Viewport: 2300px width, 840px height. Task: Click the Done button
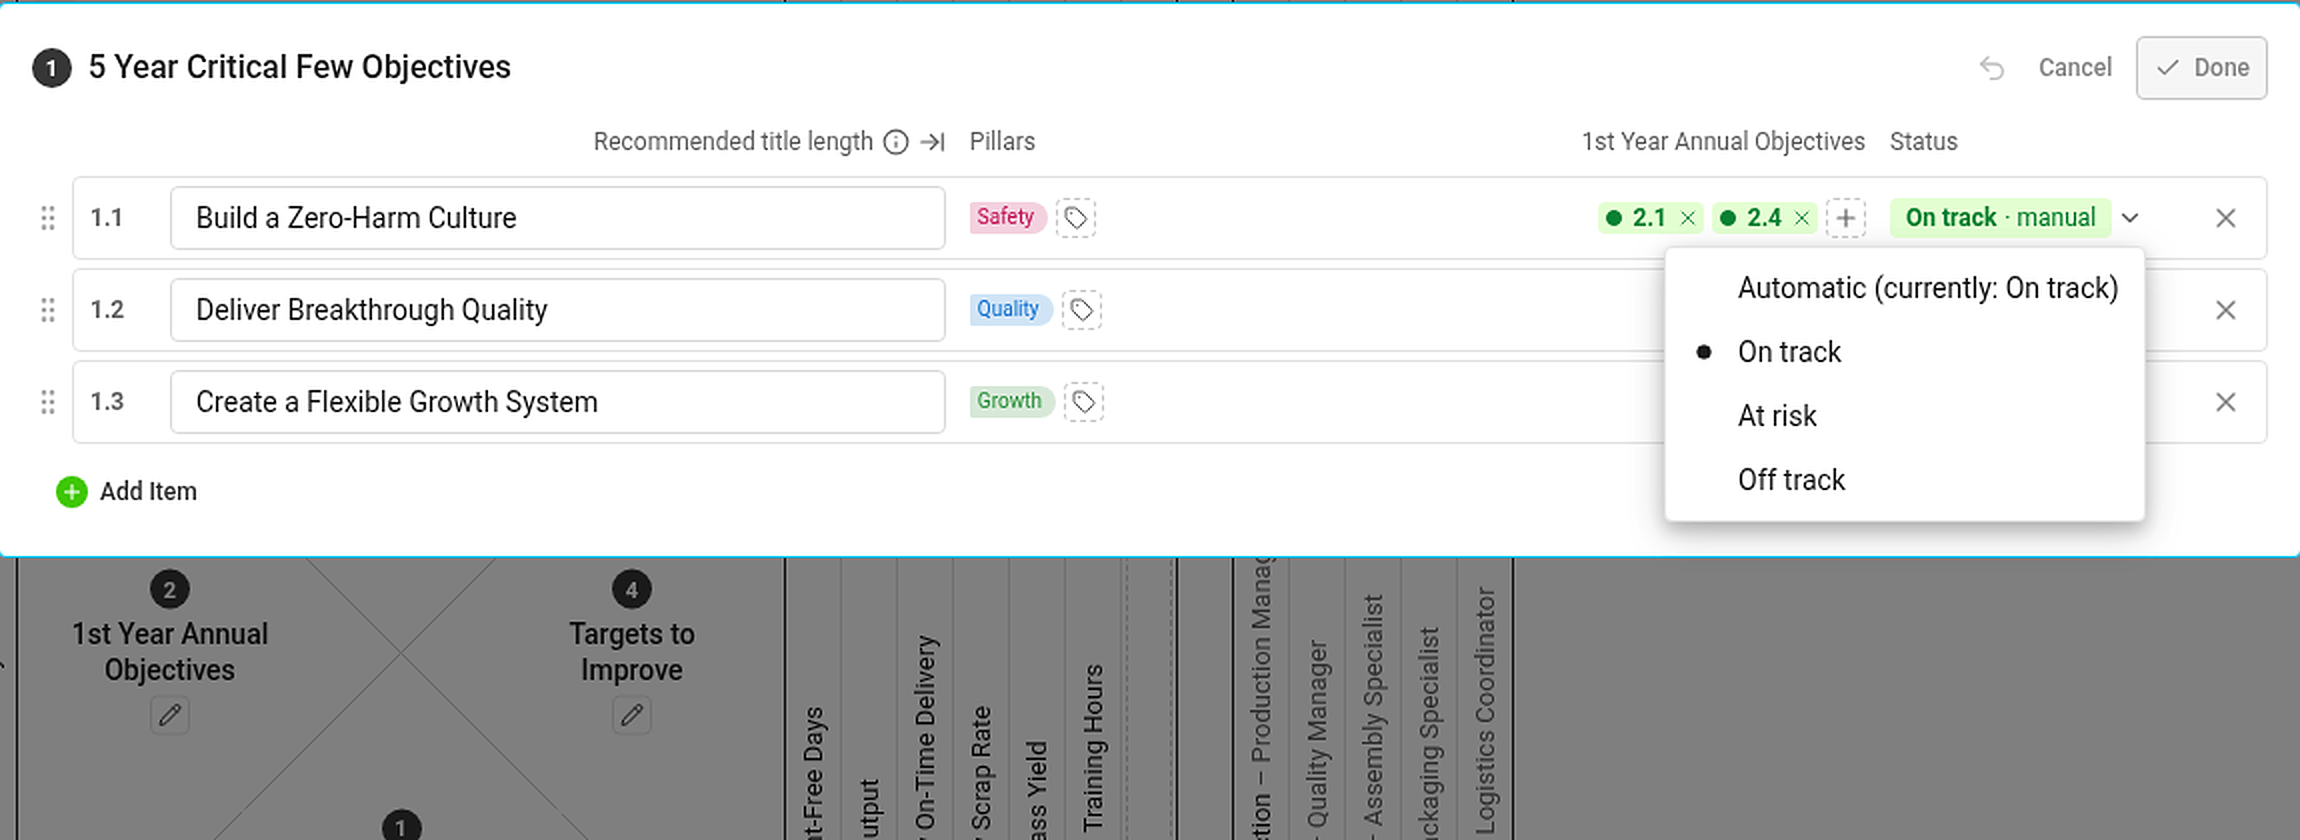[2202, 68]
